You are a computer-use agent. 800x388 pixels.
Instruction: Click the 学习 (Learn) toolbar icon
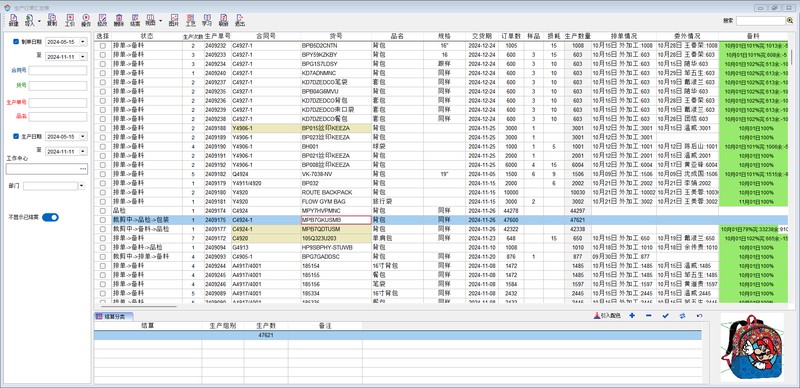[207, 20]
